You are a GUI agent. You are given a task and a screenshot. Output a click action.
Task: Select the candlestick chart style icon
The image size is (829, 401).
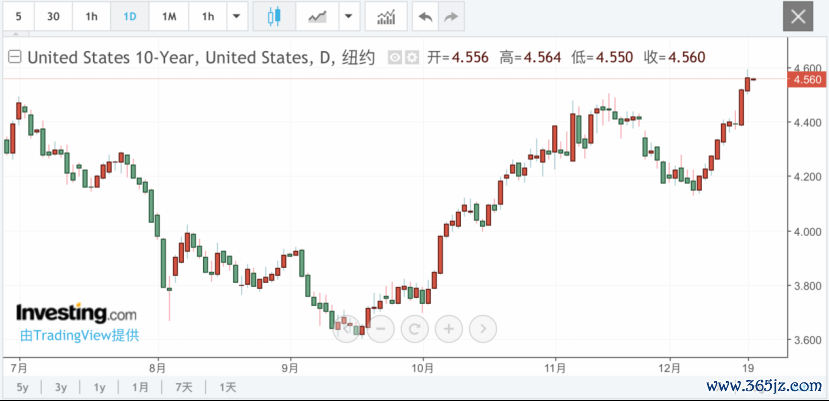tap(274, 17)
